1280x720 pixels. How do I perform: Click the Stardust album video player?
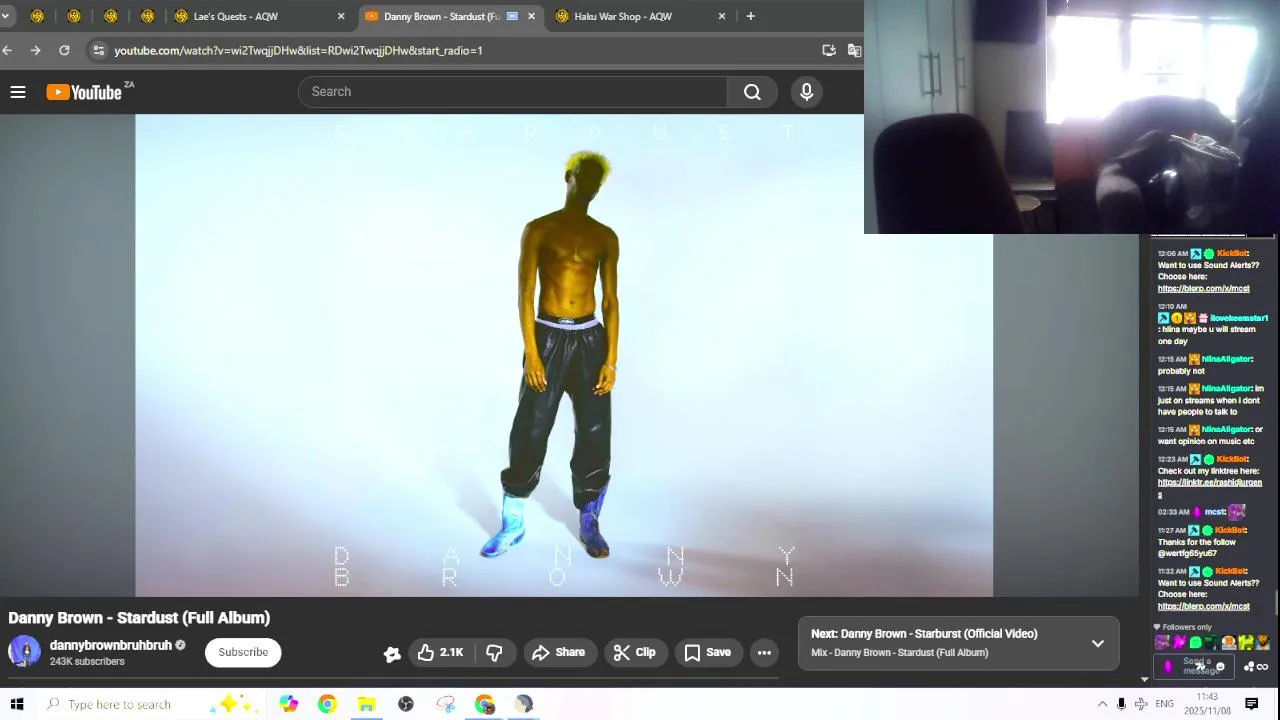tap(564, 355)
